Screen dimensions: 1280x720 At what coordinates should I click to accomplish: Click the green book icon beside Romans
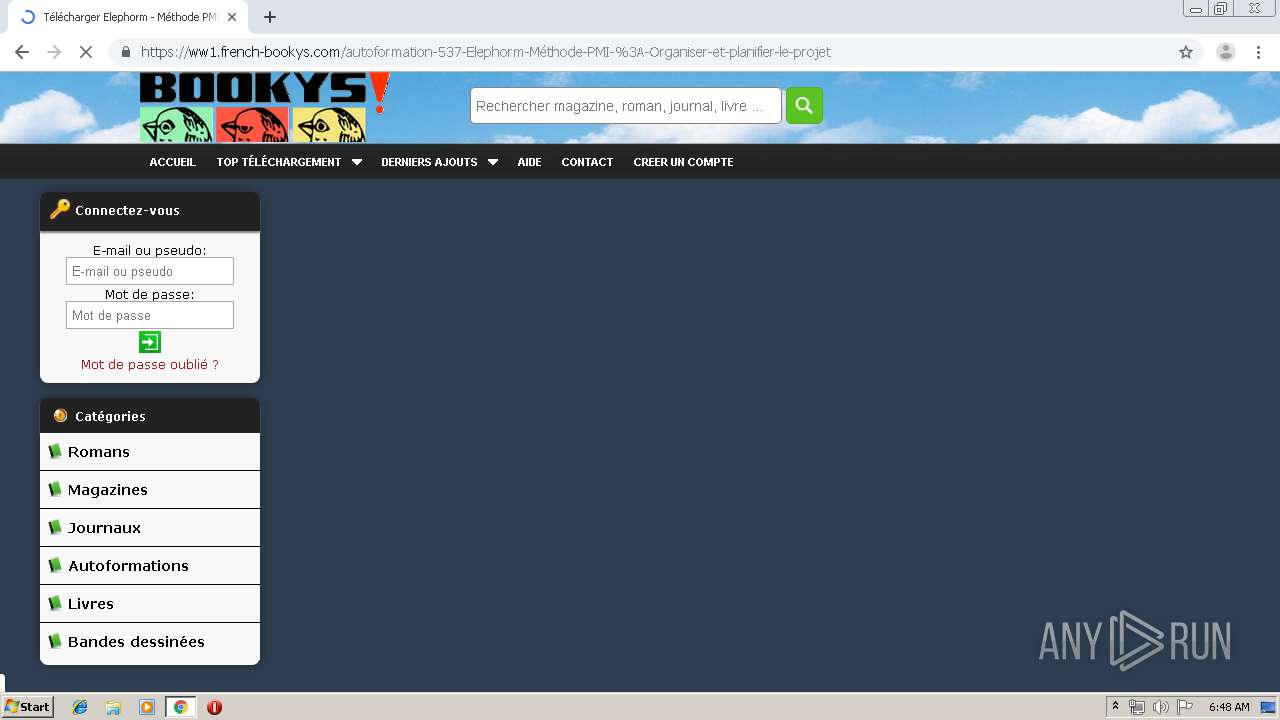point(55,451)
